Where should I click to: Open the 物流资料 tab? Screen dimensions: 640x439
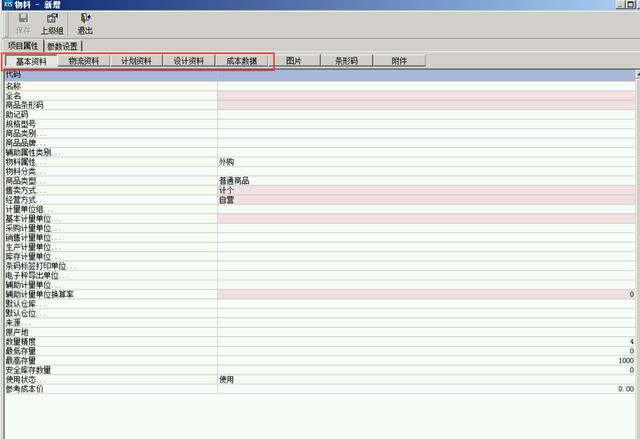[84, 61]
